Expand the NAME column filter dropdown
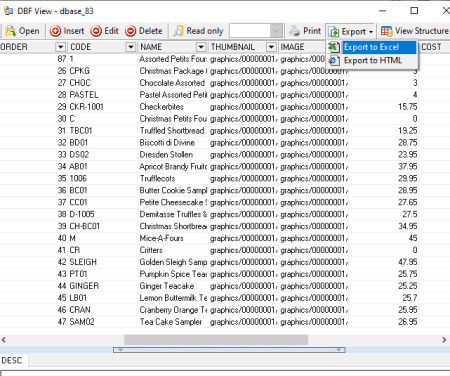Screen dimensions: 450x376 point(201,47)
